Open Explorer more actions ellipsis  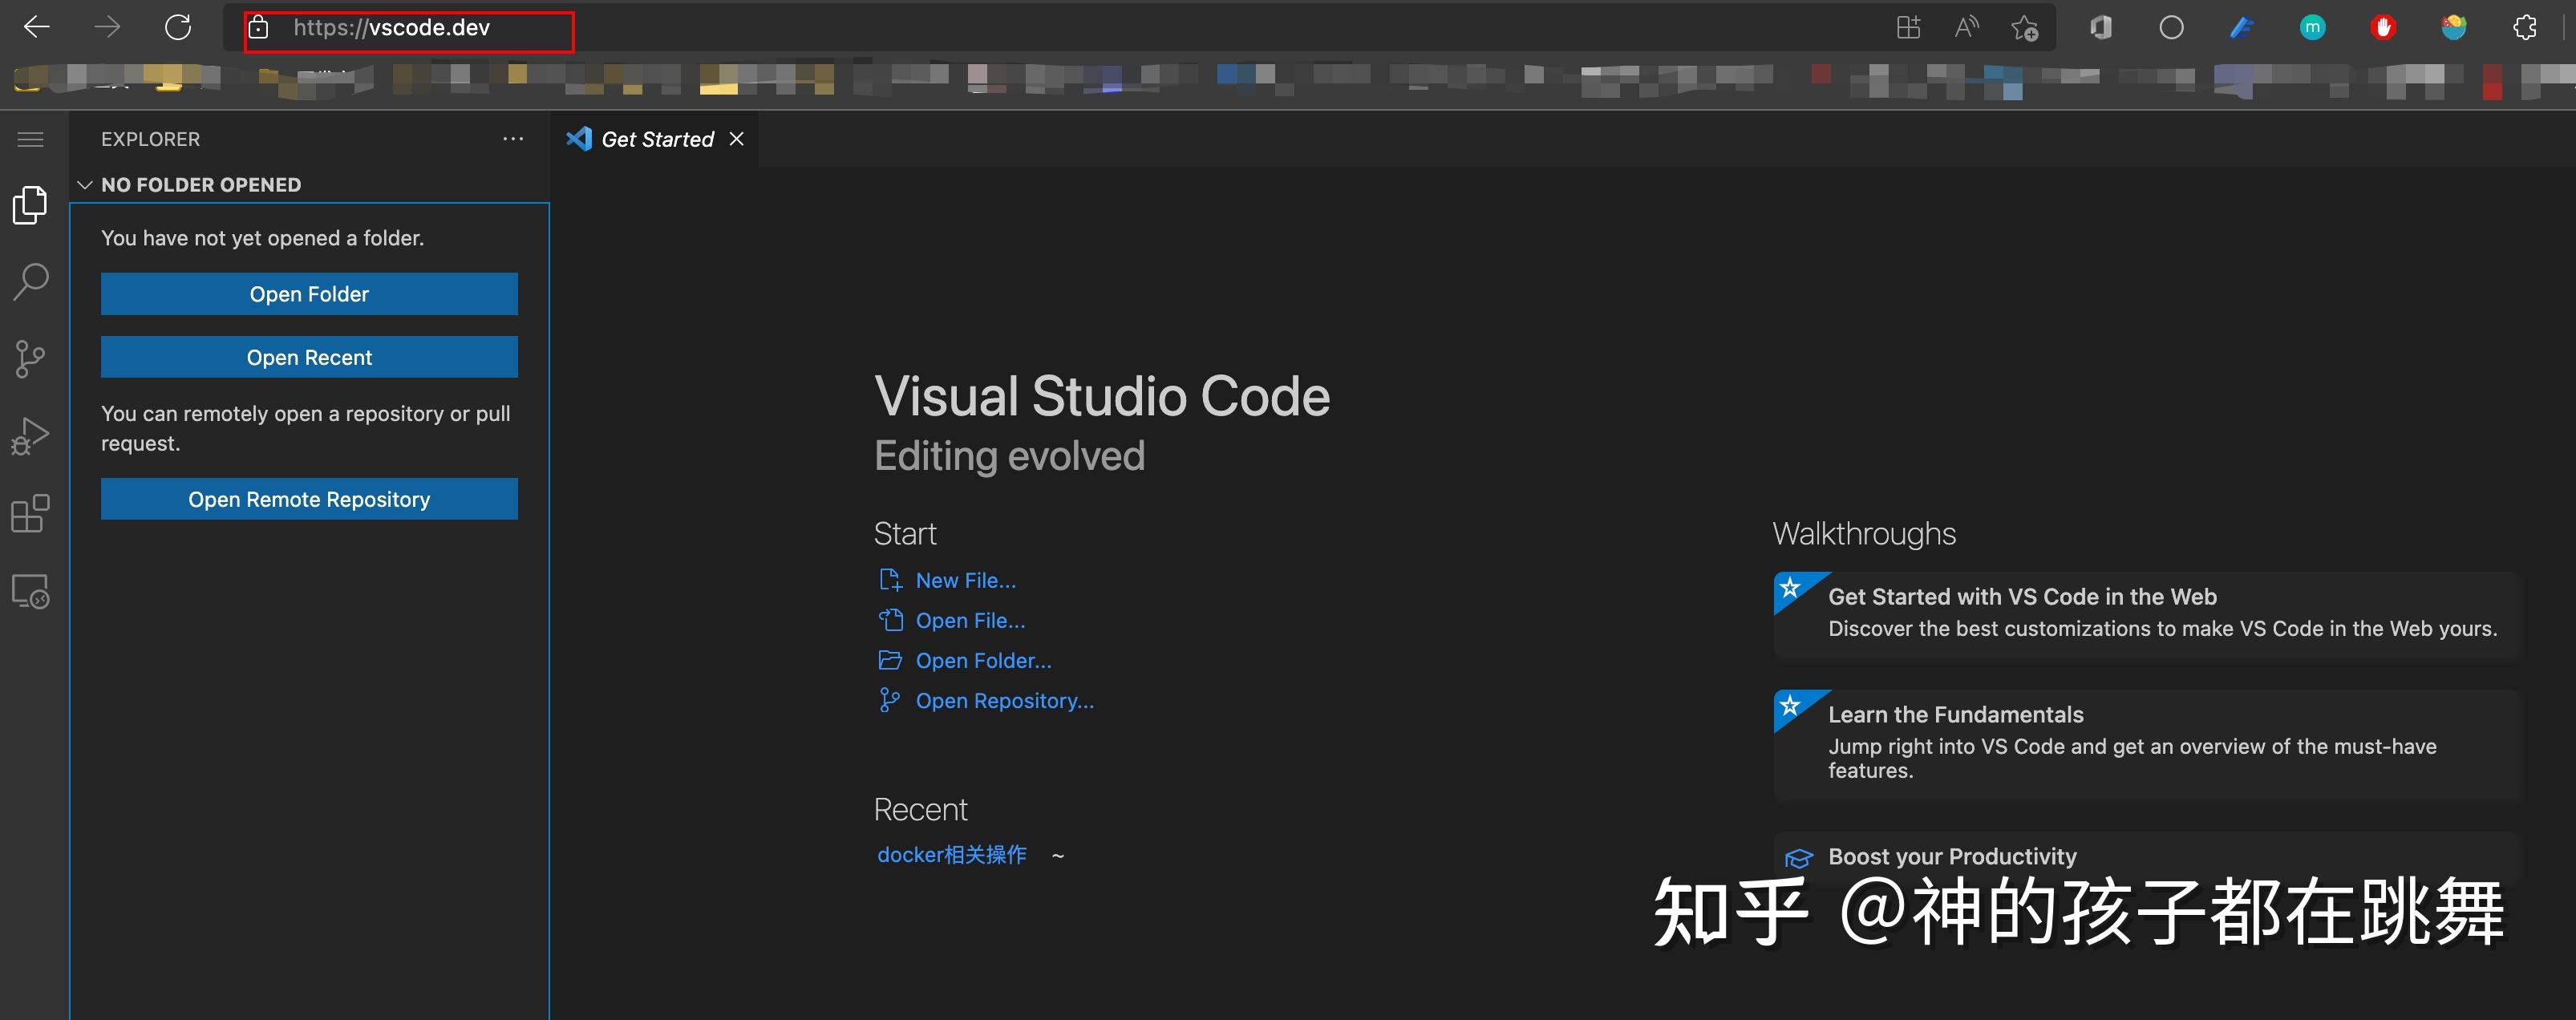513,139
